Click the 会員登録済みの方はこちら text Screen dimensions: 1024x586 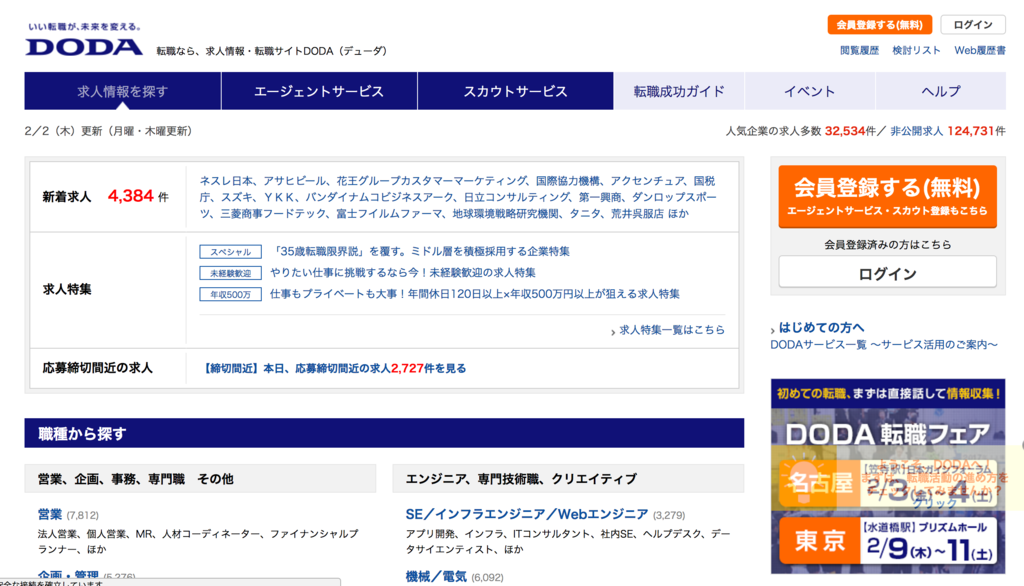point(888,244)
